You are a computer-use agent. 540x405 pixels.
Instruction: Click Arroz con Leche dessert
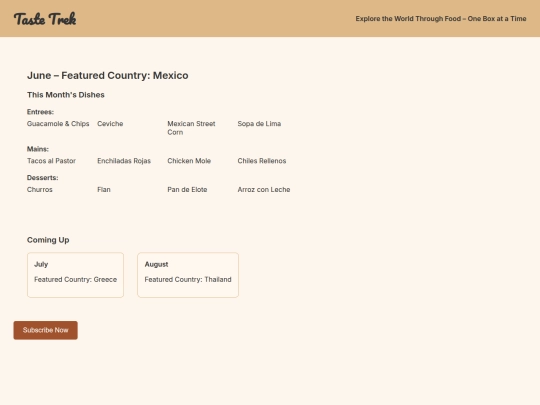click(264, 189)
